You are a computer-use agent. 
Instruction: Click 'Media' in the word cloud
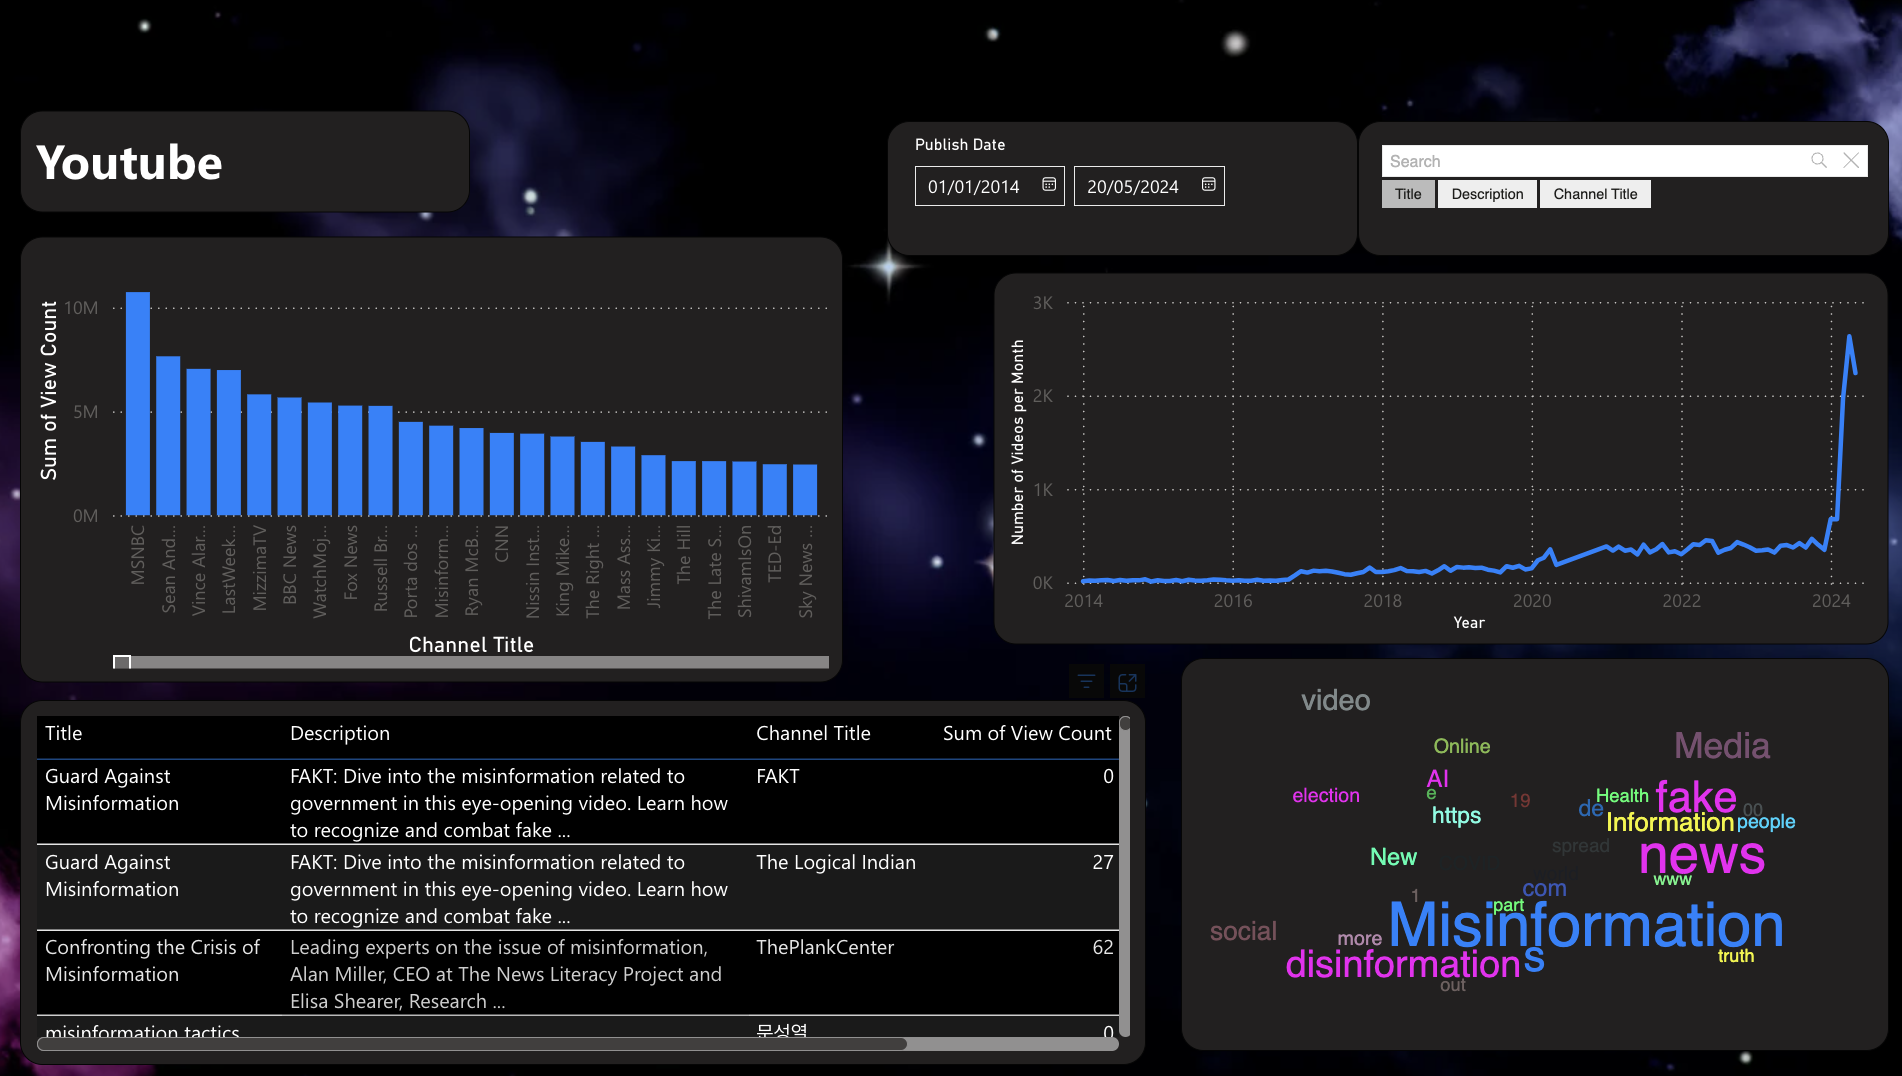click(1722, 746)
